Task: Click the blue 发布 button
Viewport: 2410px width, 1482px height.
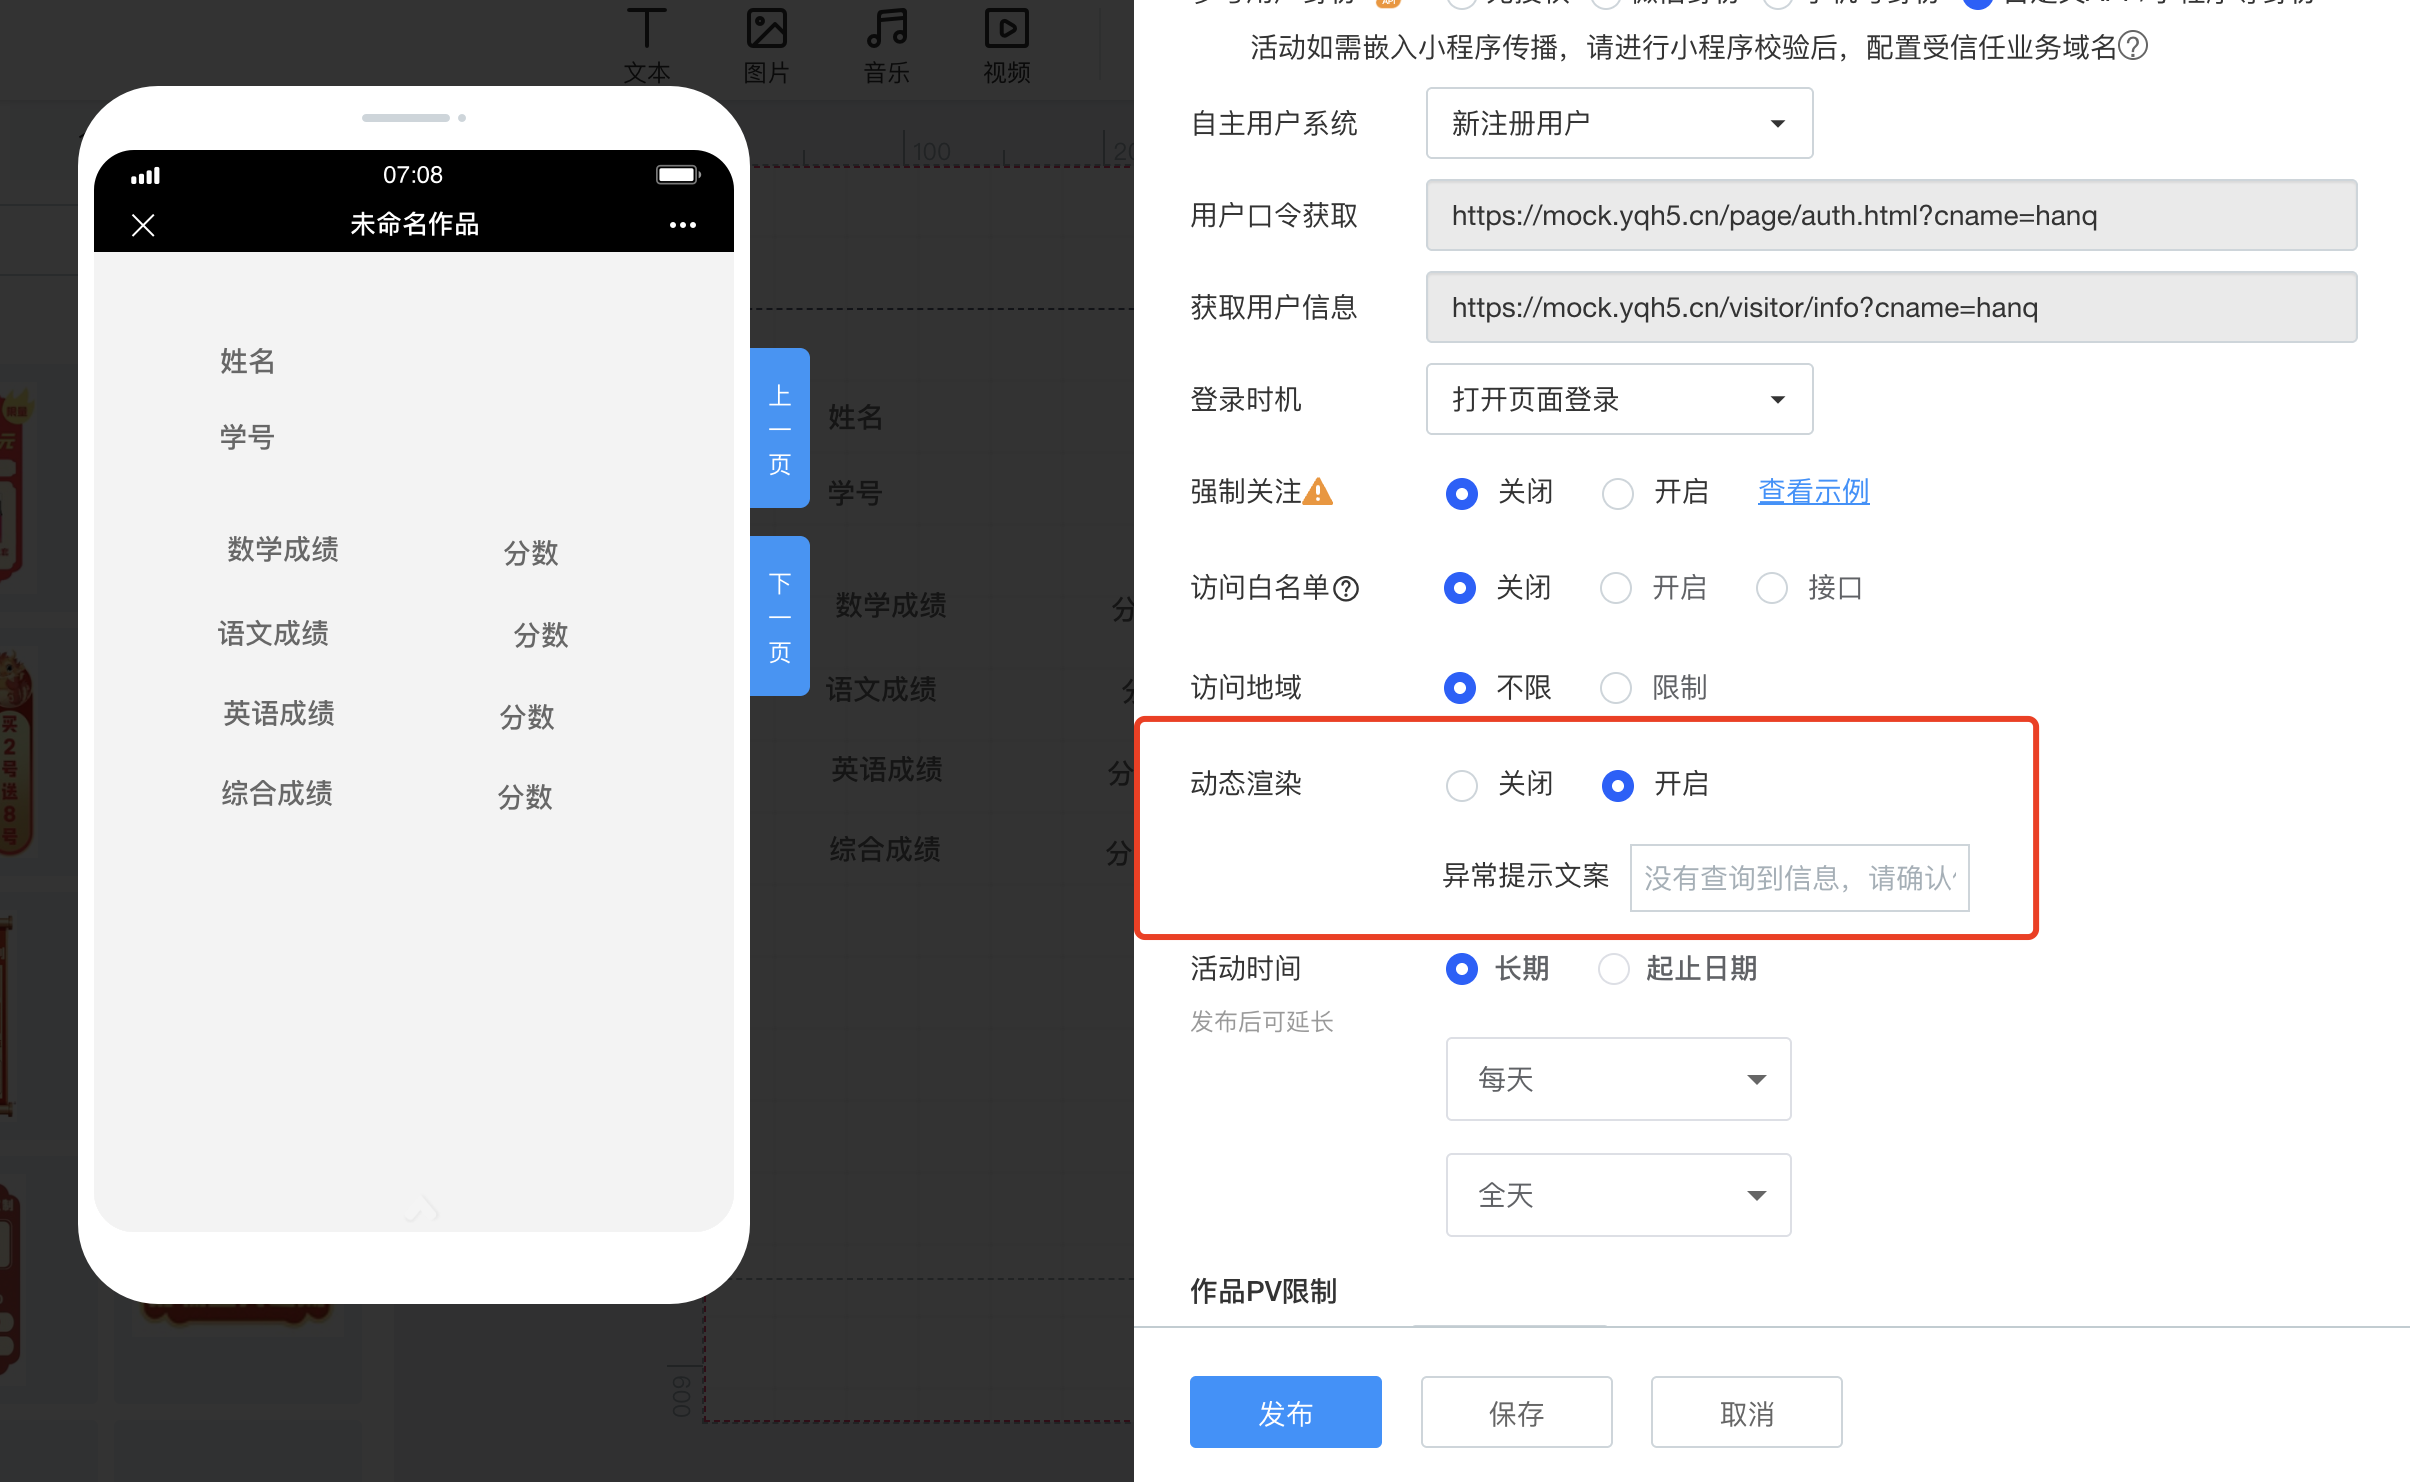Action: 1285,1412
